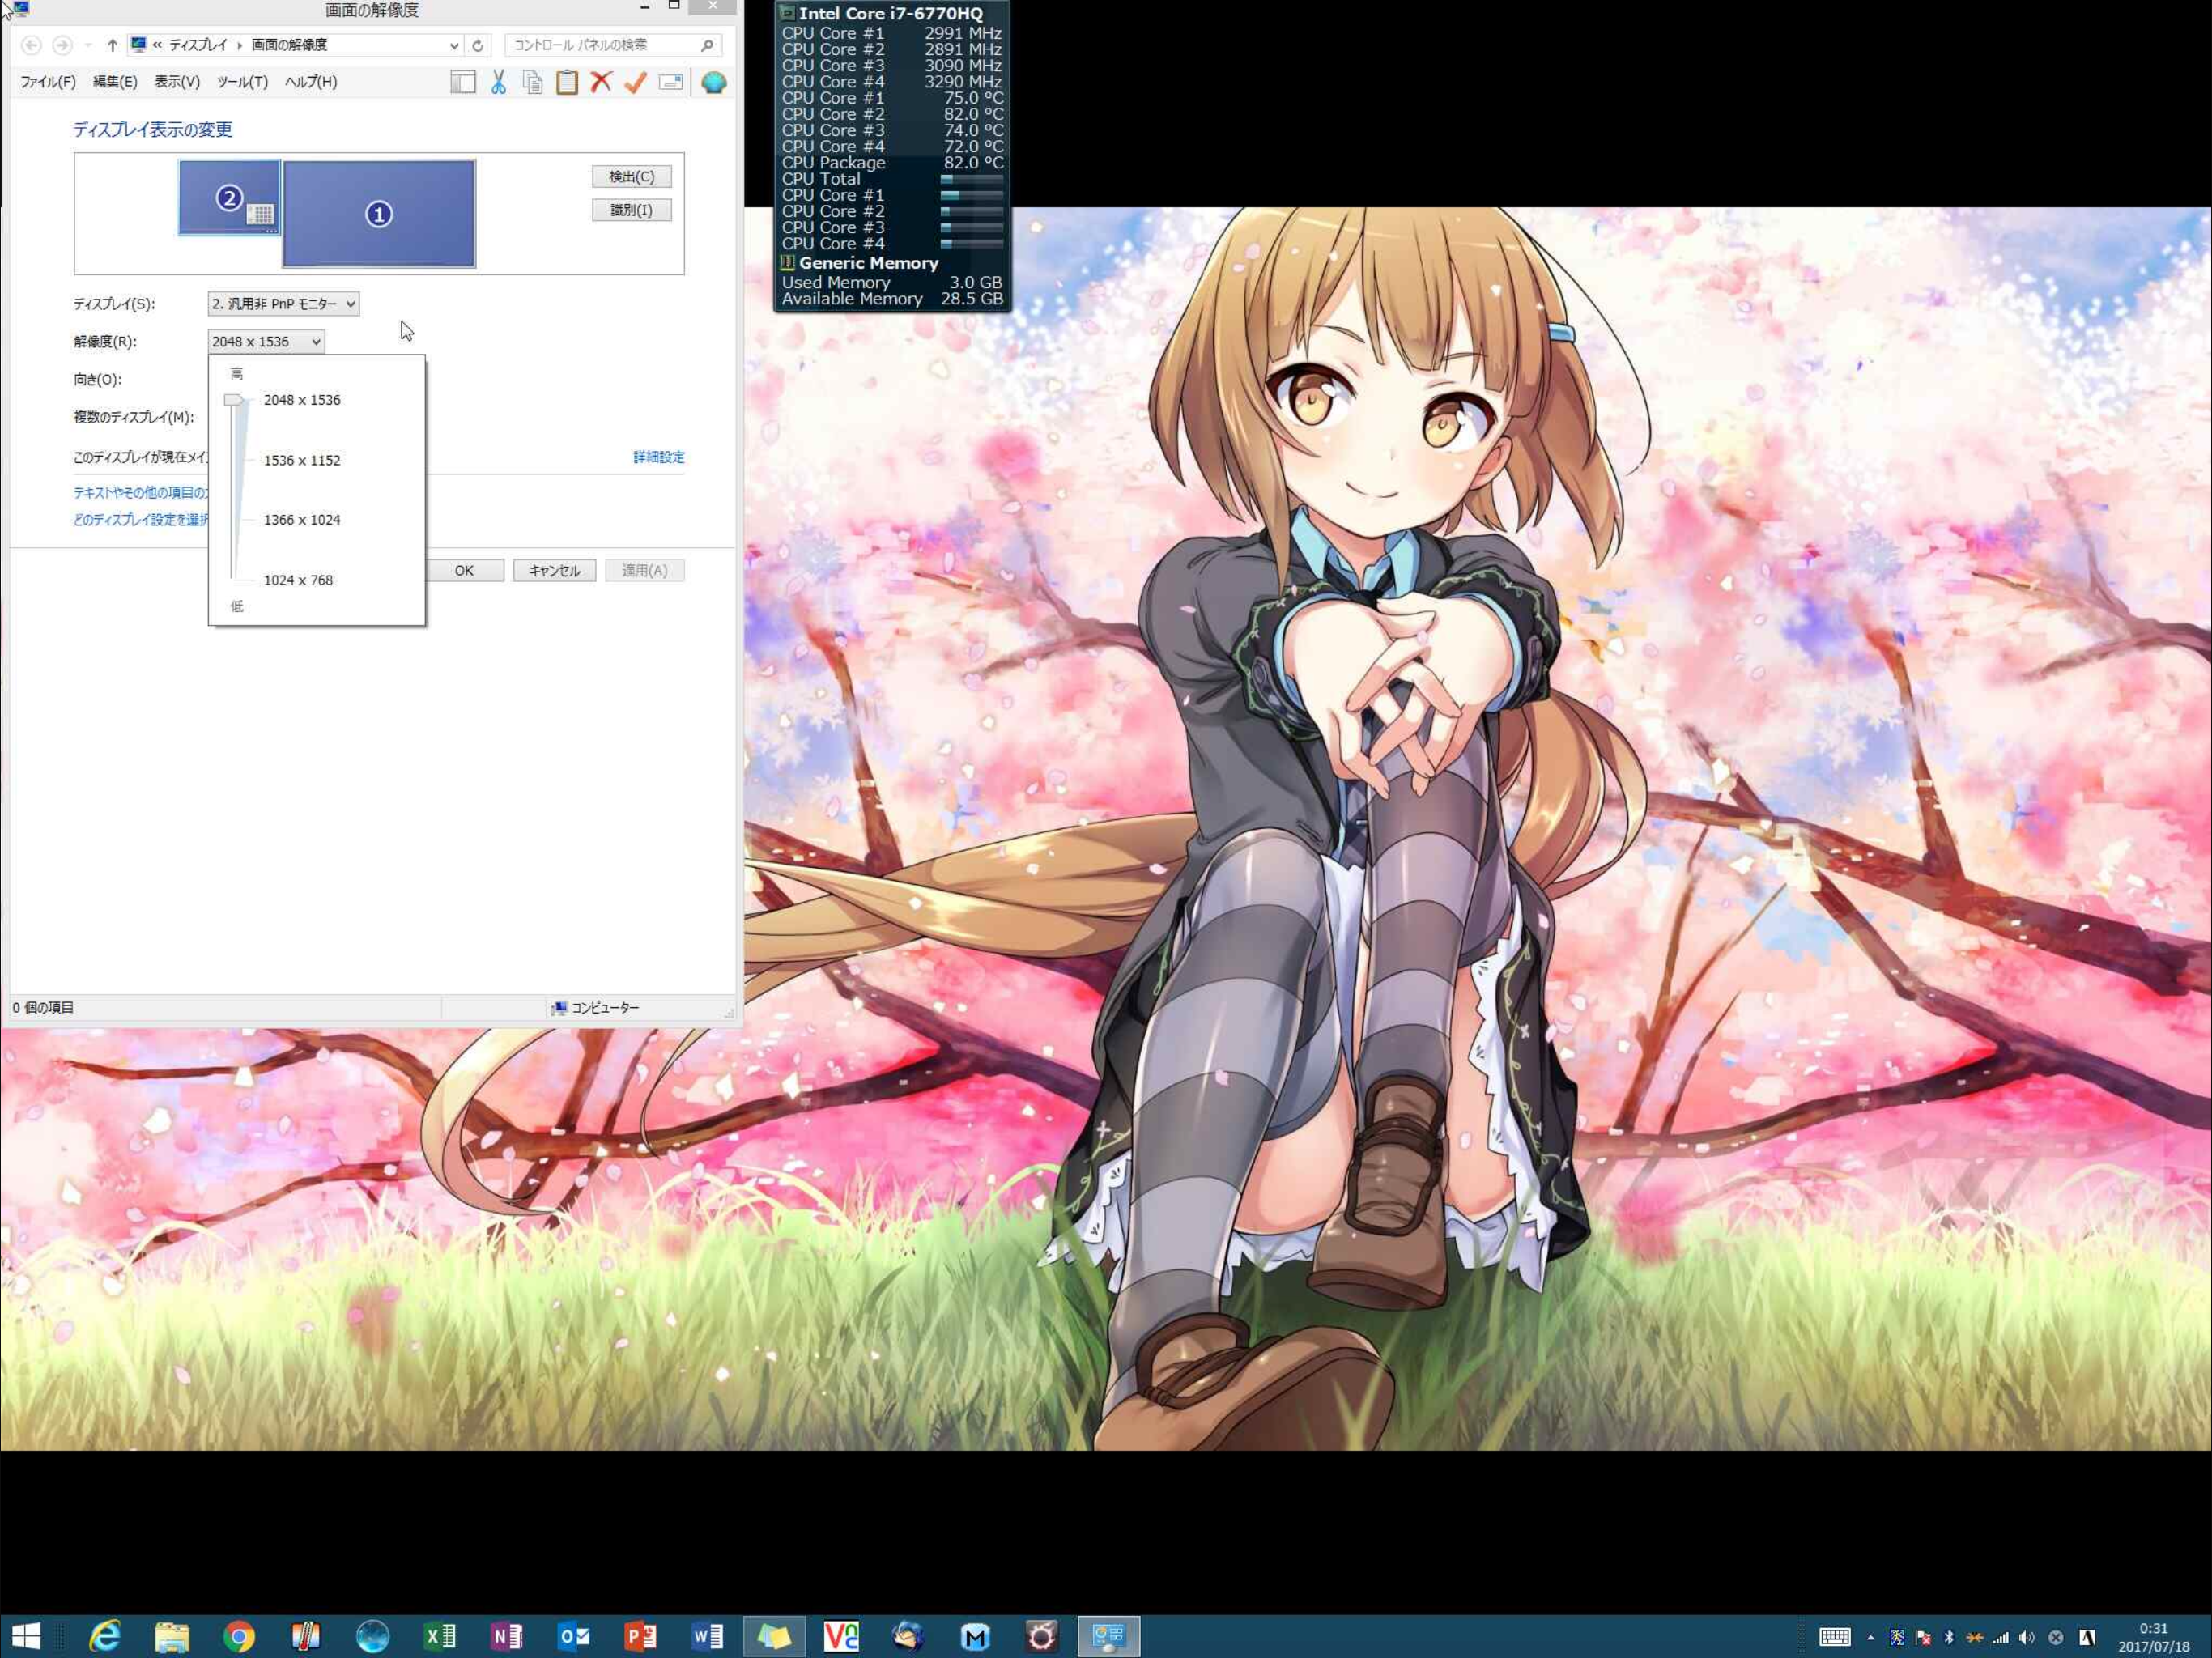Open the 詳細設定 advanced settings link

click(658, 457)
